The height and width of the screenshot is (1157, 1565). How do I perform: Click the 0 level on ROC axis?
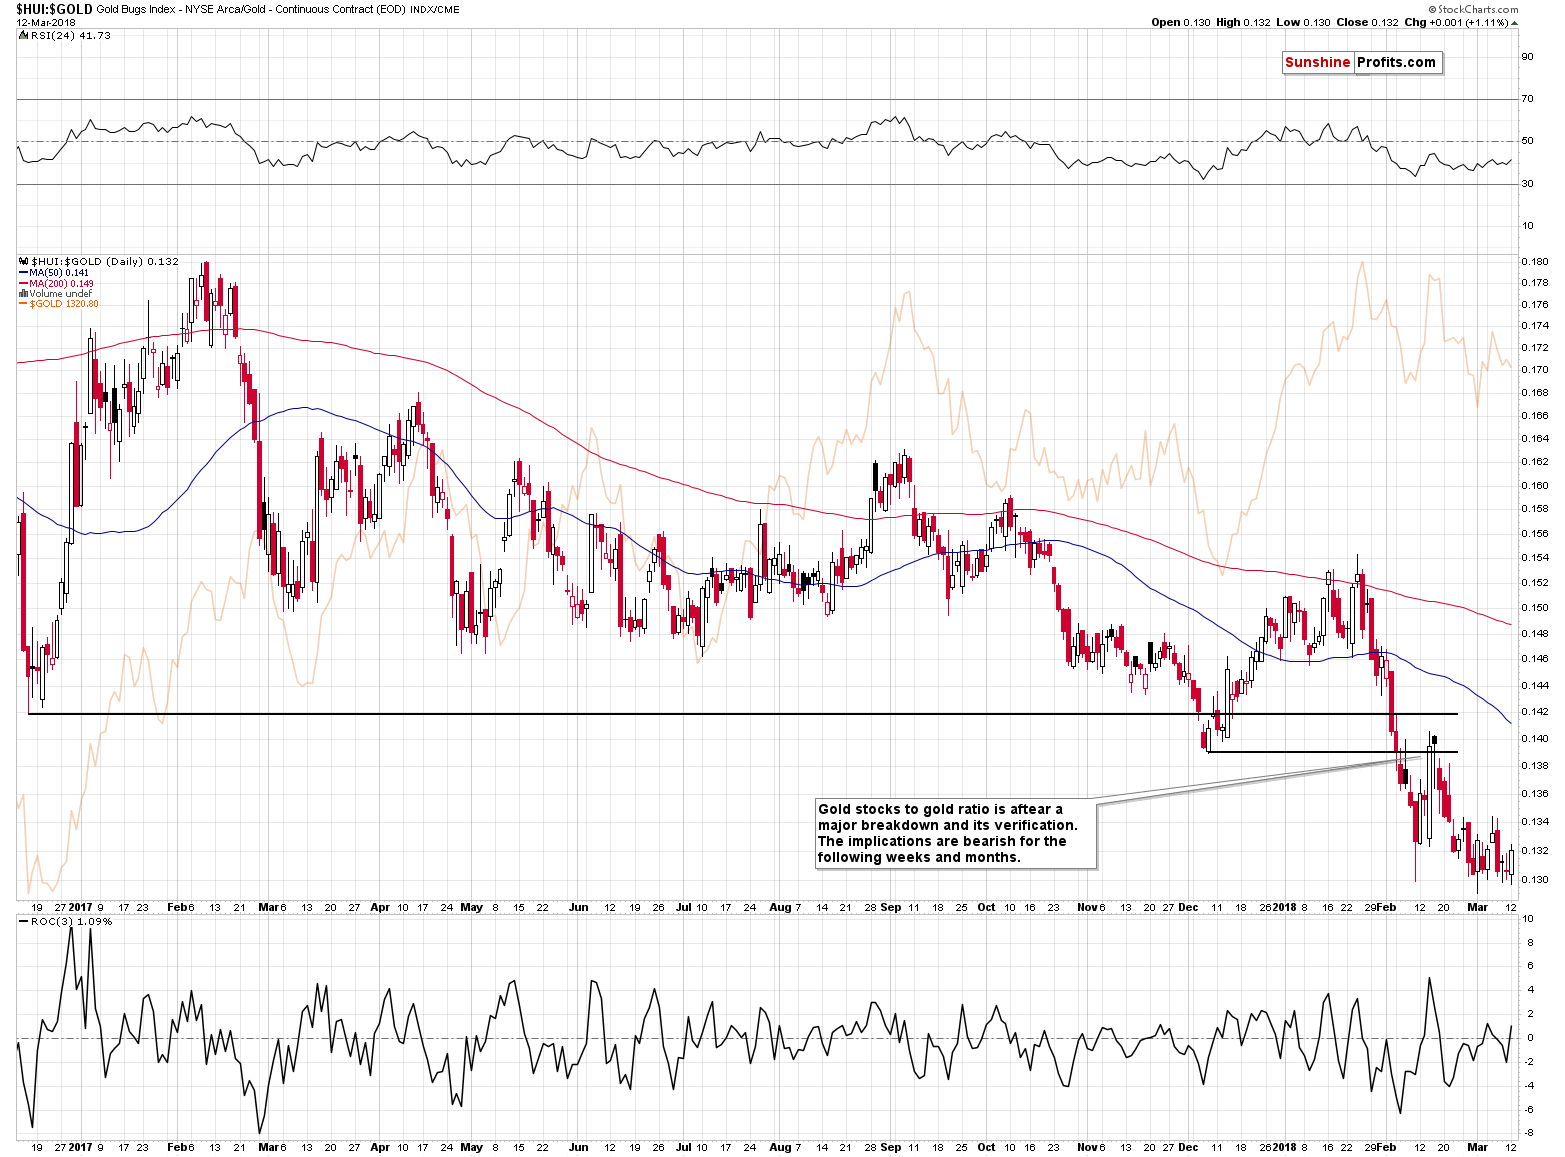(x=1530, y=1038)
